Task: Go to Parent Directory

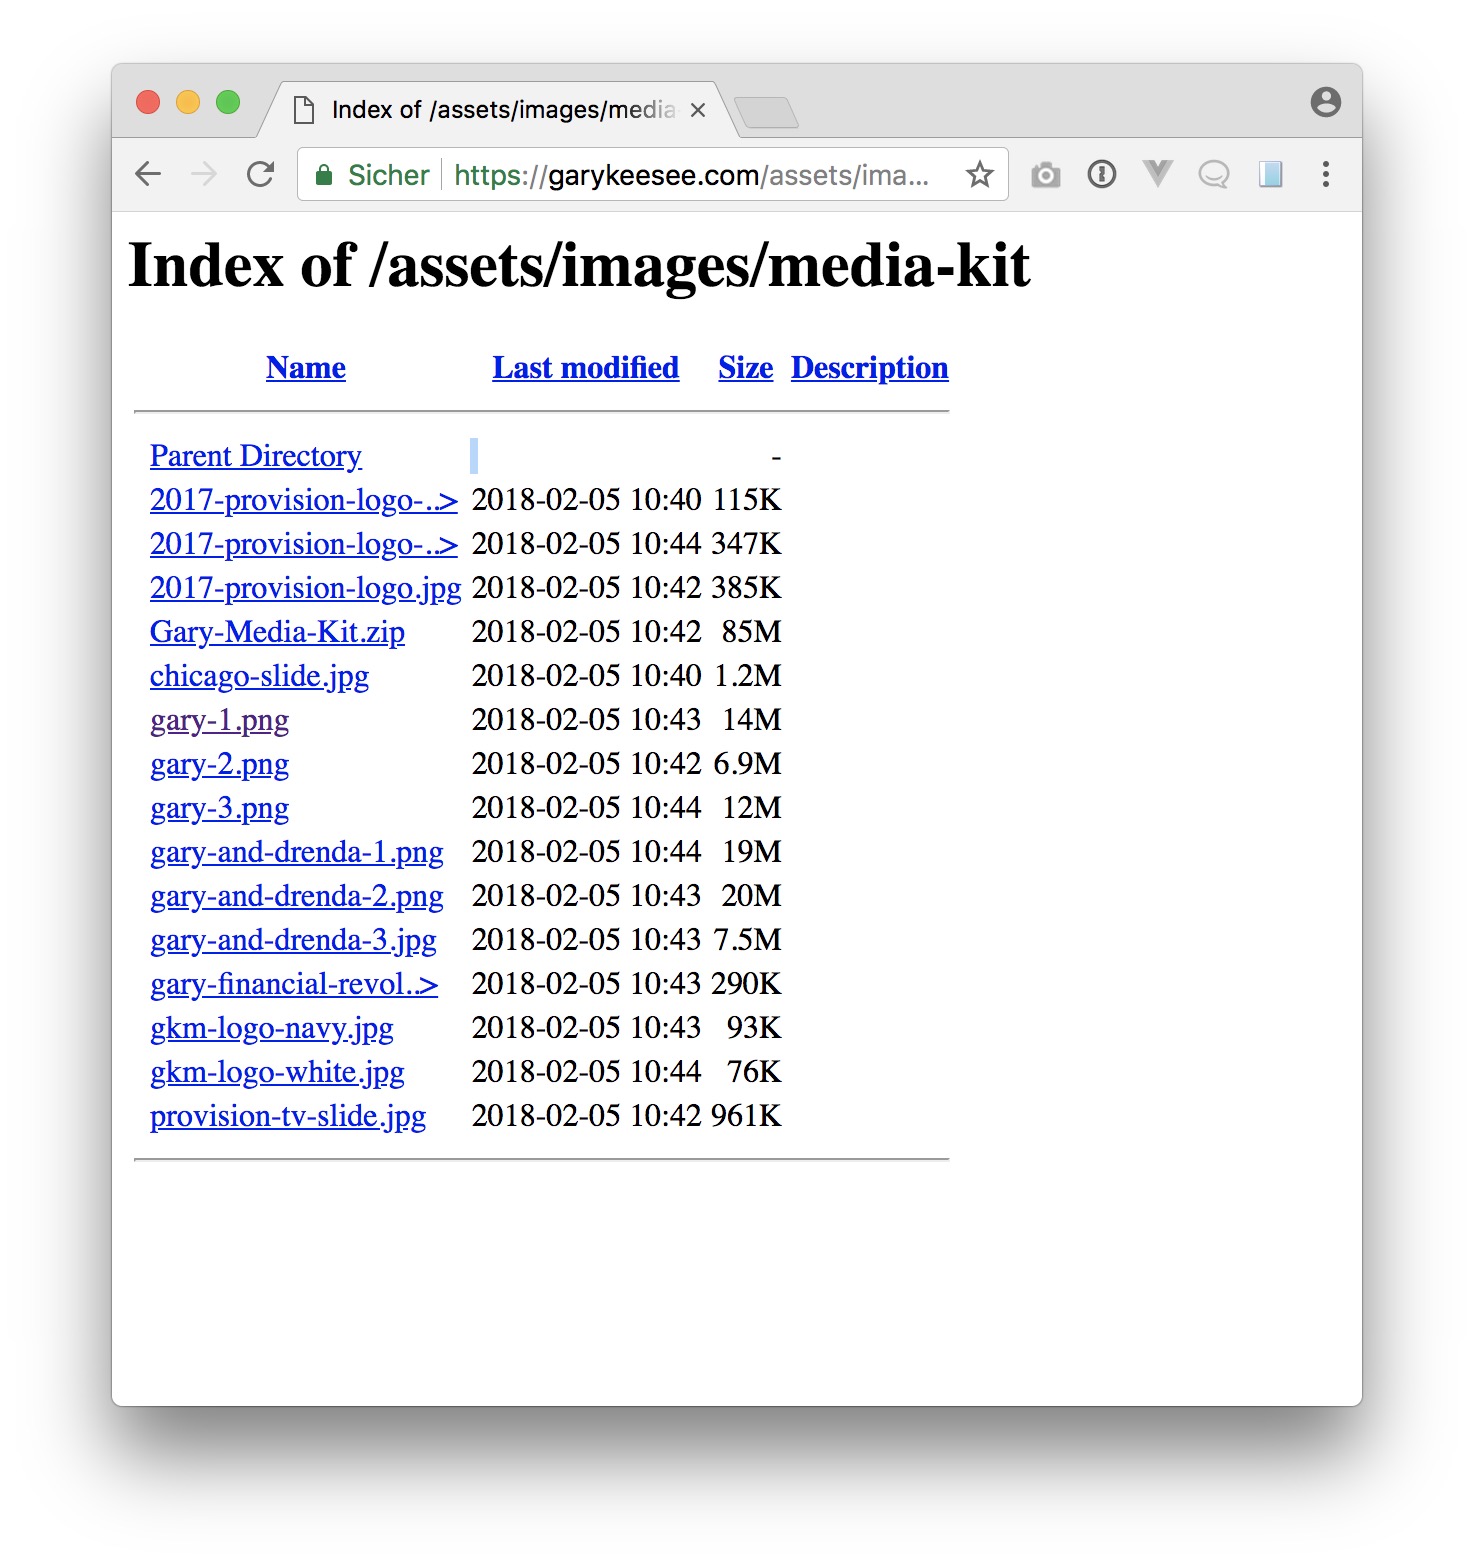Action: click(x=256, y=456)
